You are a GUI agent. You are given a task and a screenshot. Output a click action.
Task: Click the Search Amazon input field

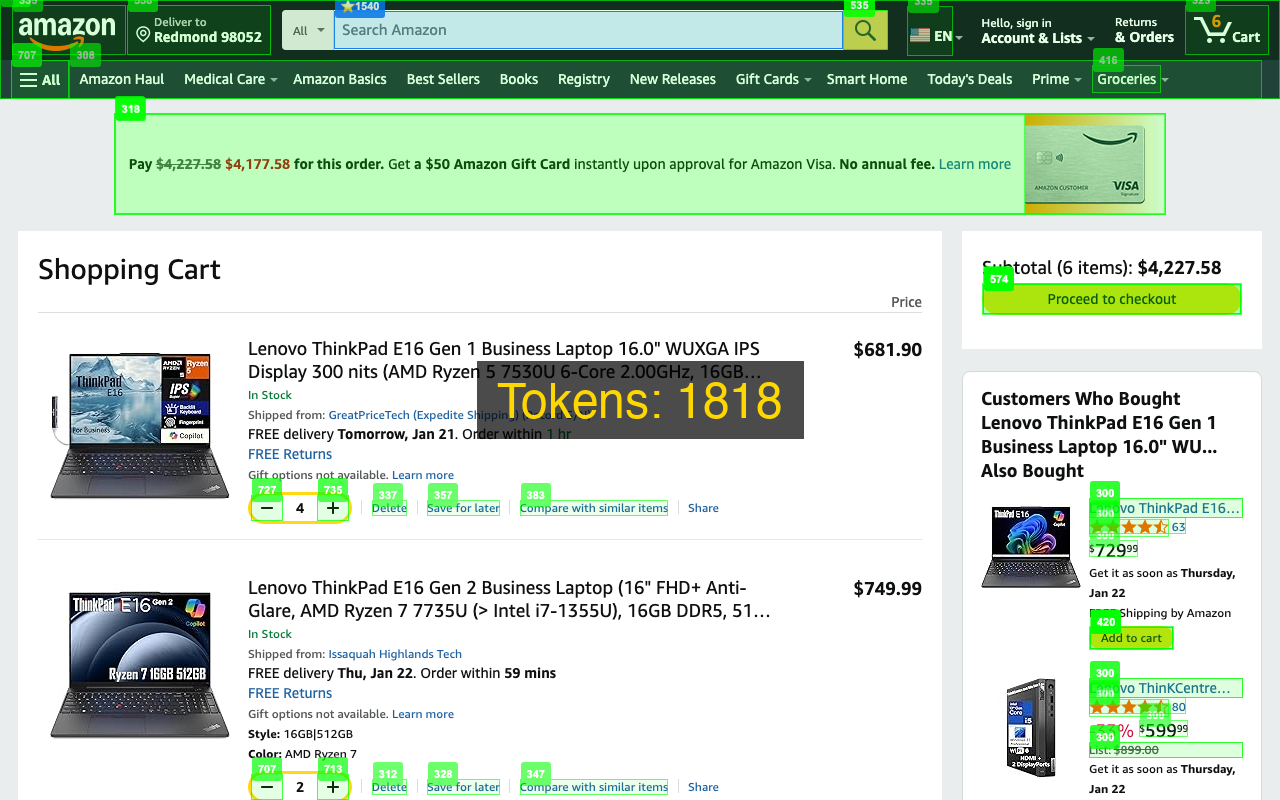588,30
